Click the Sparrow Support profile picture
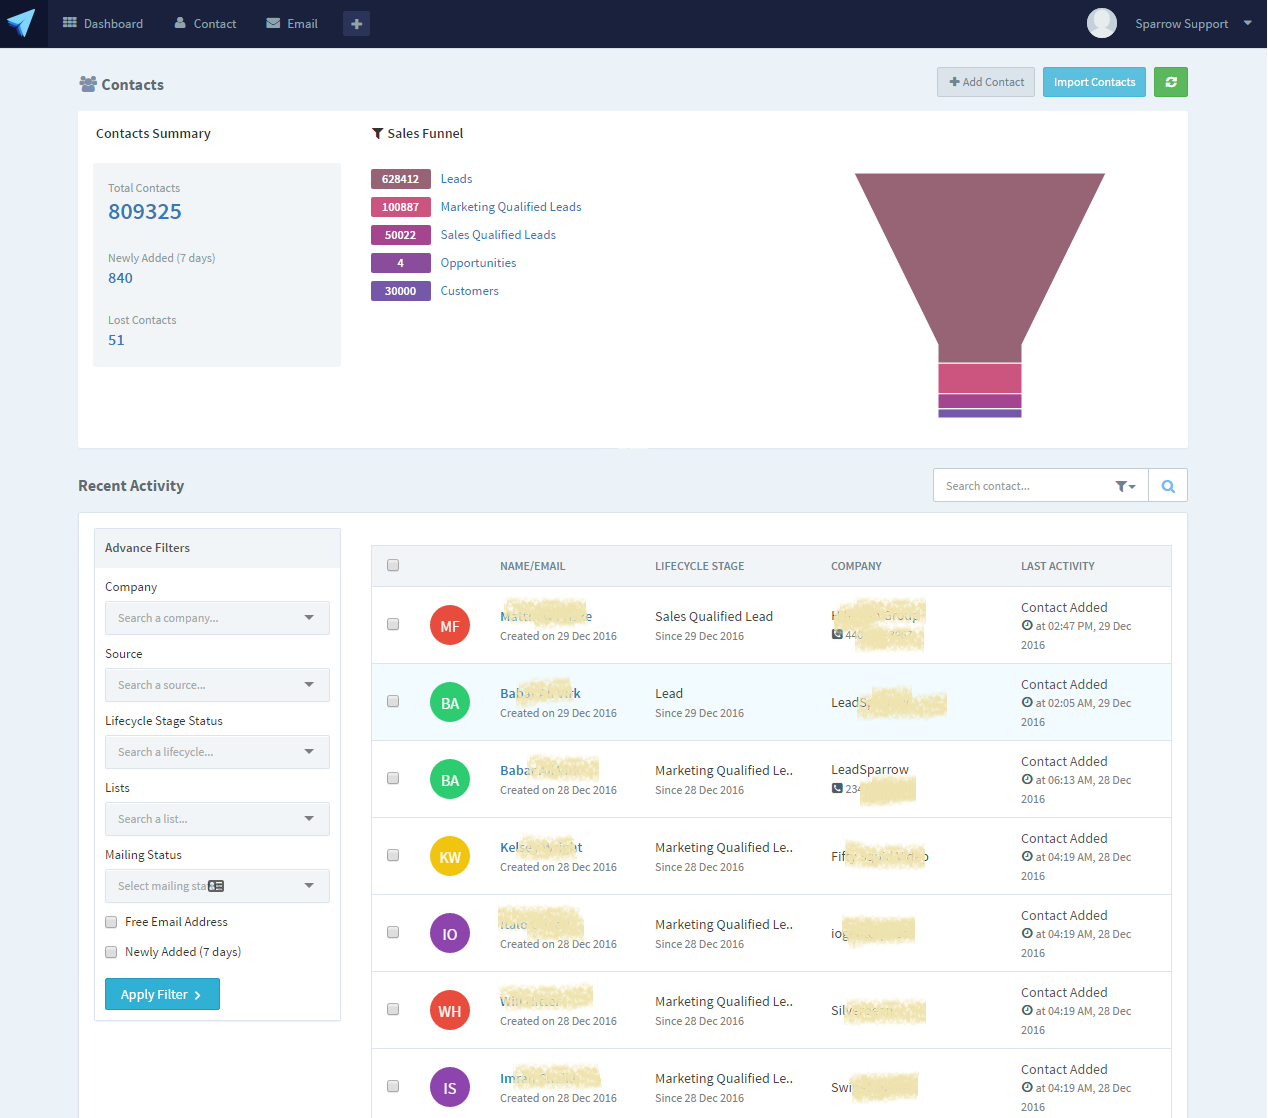 pyautogui.click(x=1102, y=23)
